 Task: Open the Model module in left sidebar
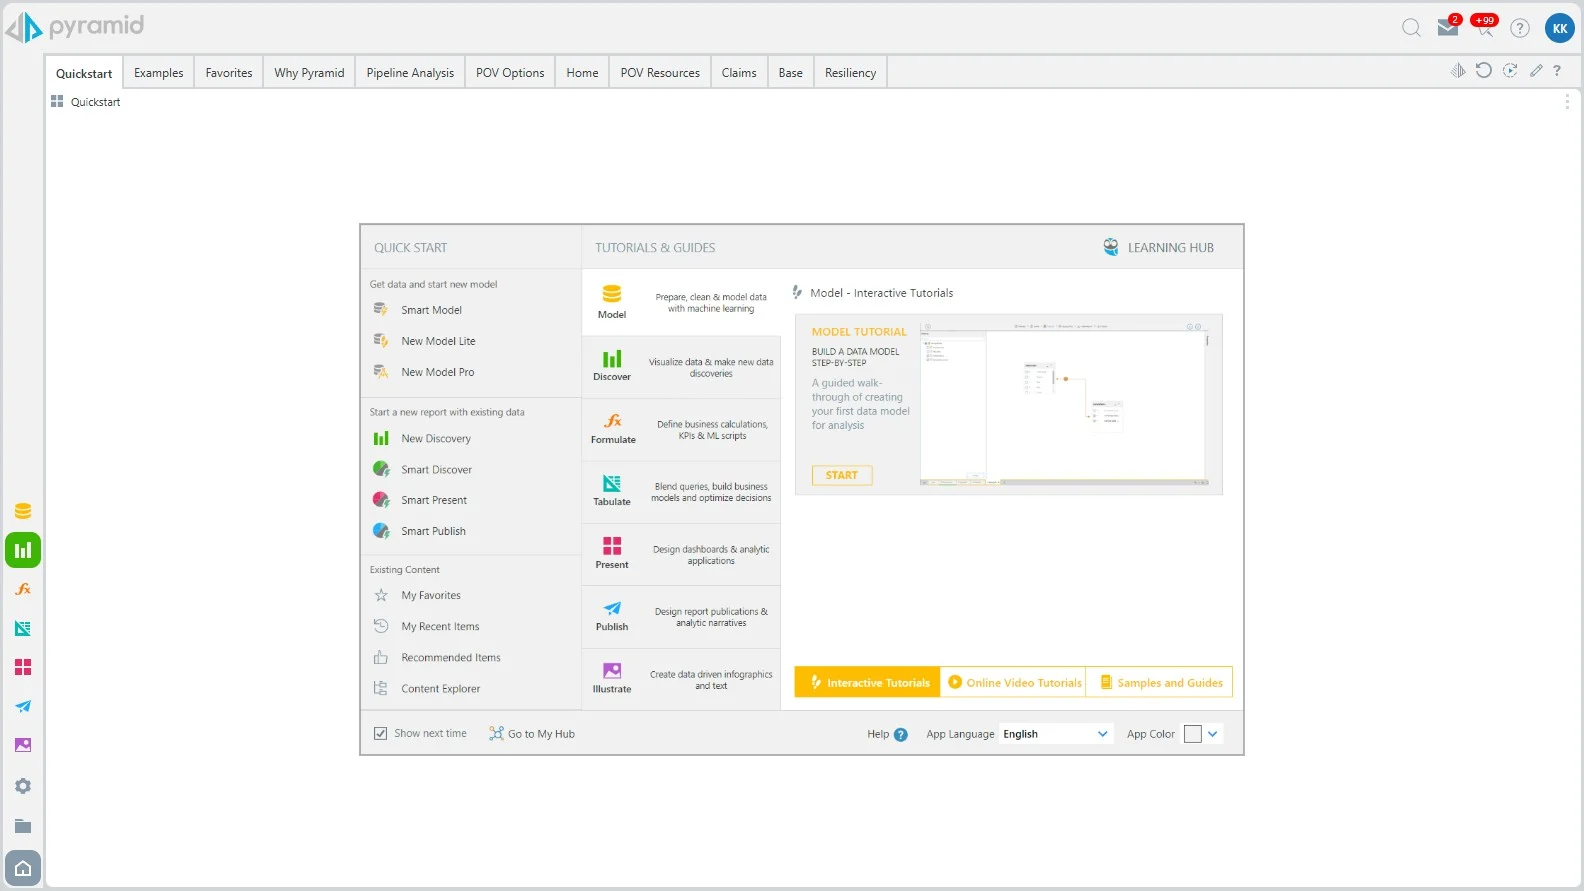tap(23, 511)
